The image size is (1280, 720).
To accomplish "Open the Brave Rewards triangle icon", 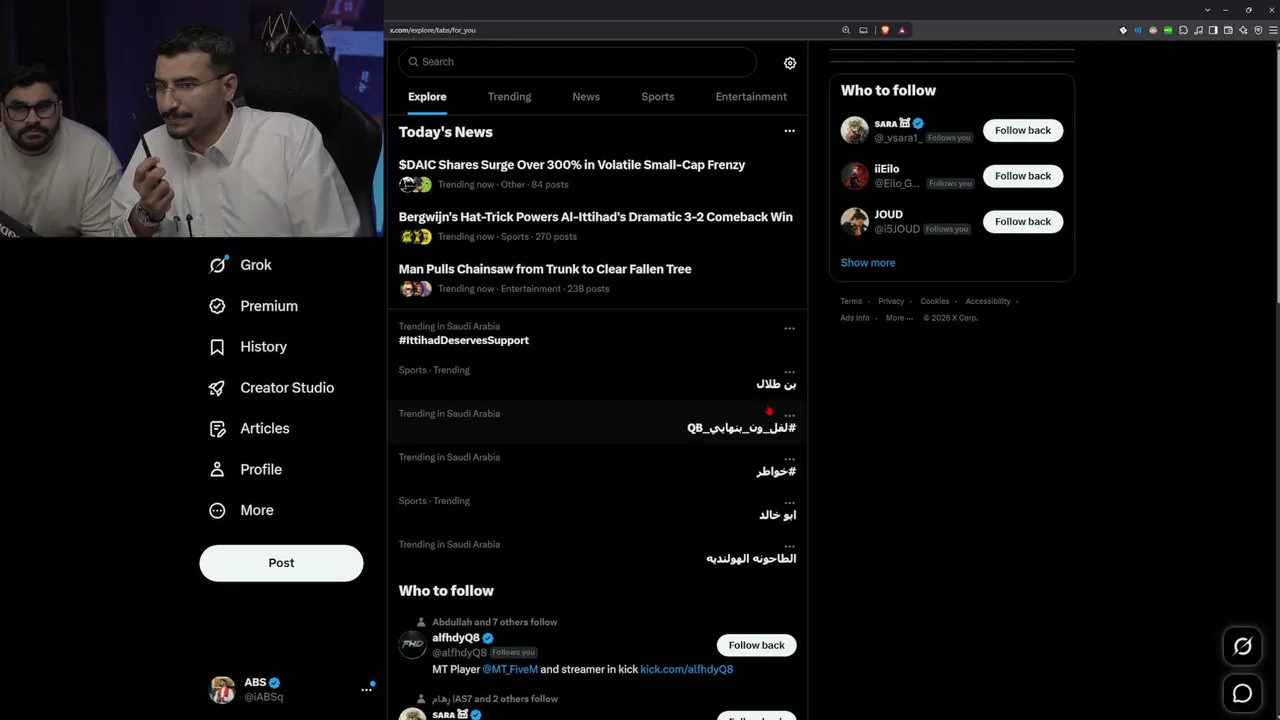I will (902, 30).
